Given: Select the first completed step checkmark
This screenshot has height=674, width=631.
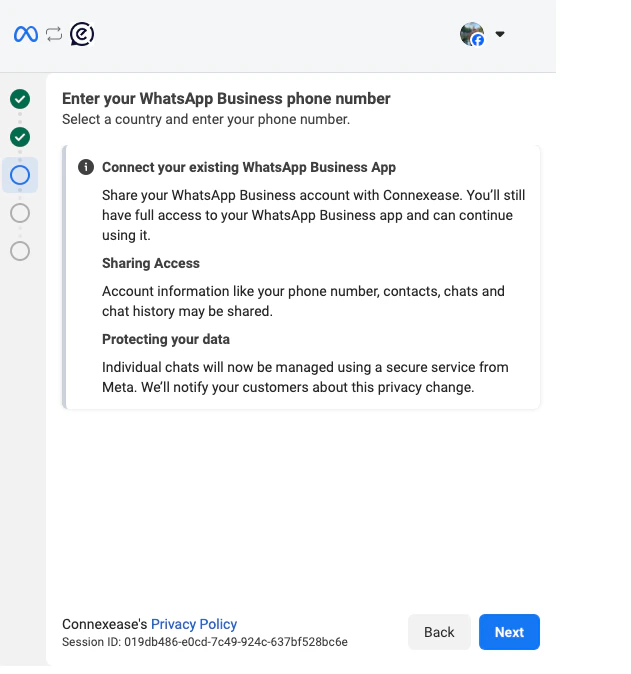Looking at the screenshot, I should coord(20,99).
